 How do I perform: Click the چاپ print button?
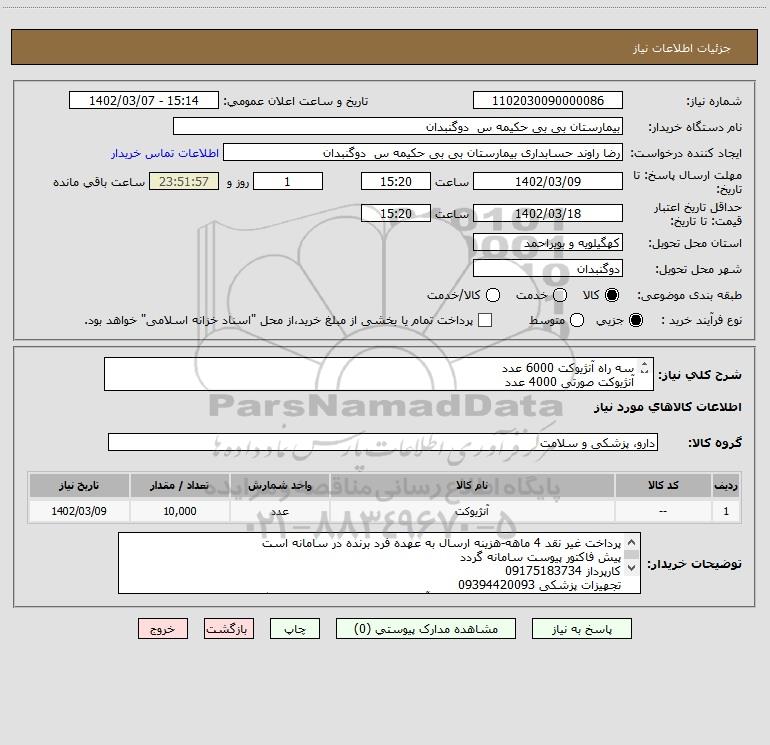pyautogui.click(x=295, y=629)
